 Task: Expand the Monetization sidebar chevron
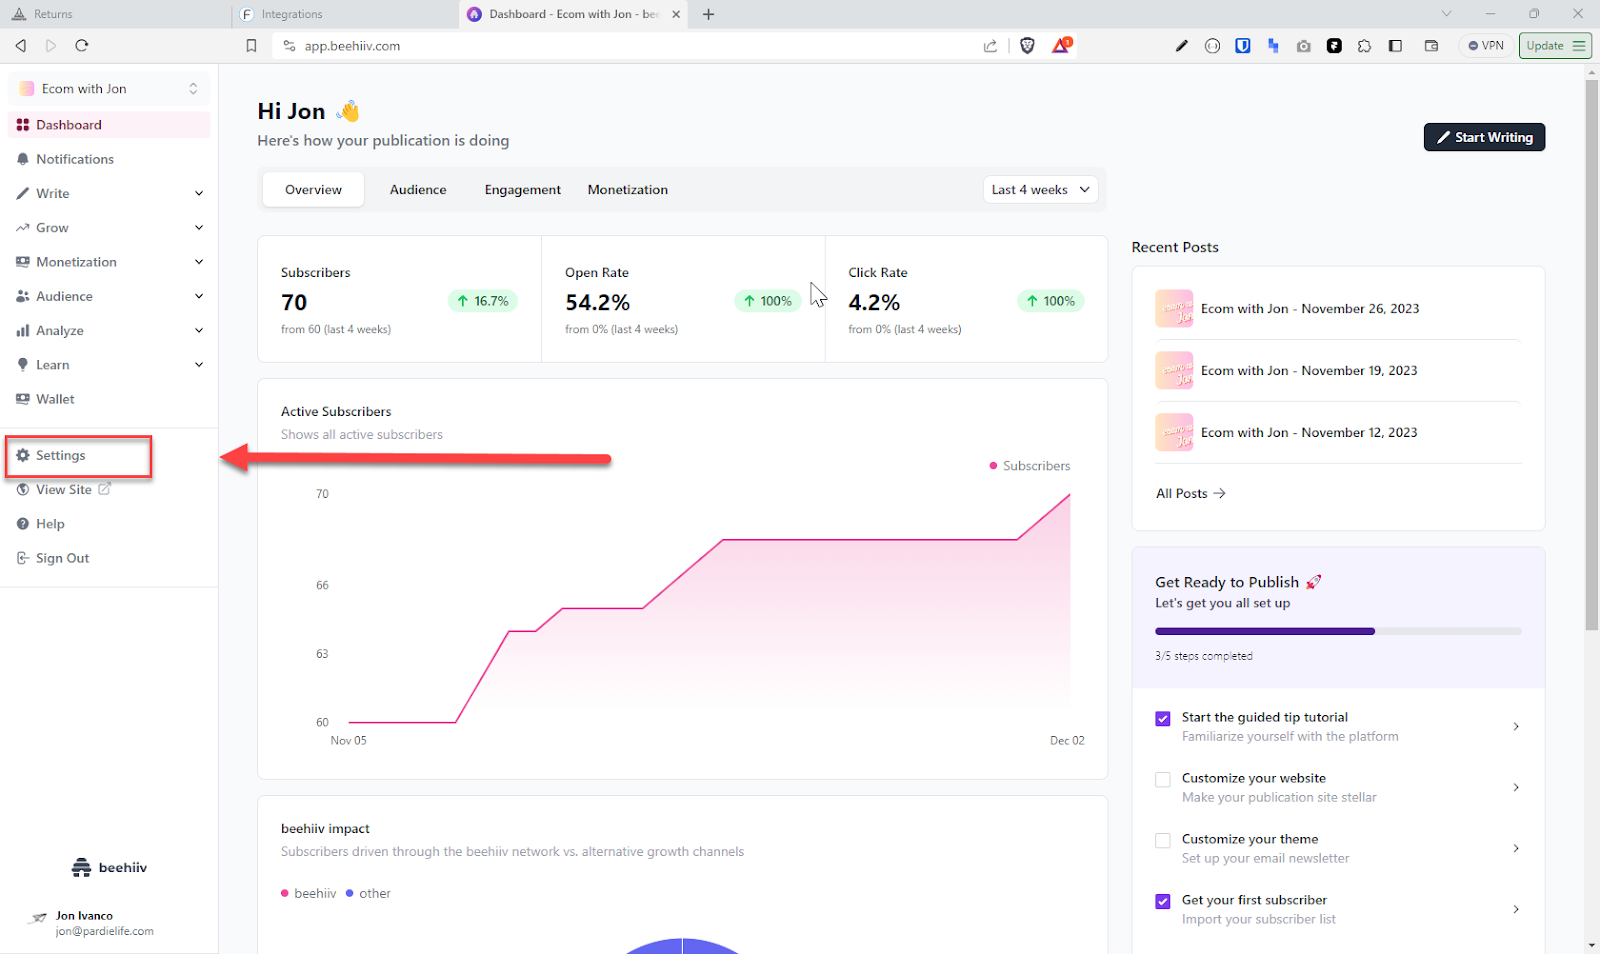pos(199,262)
